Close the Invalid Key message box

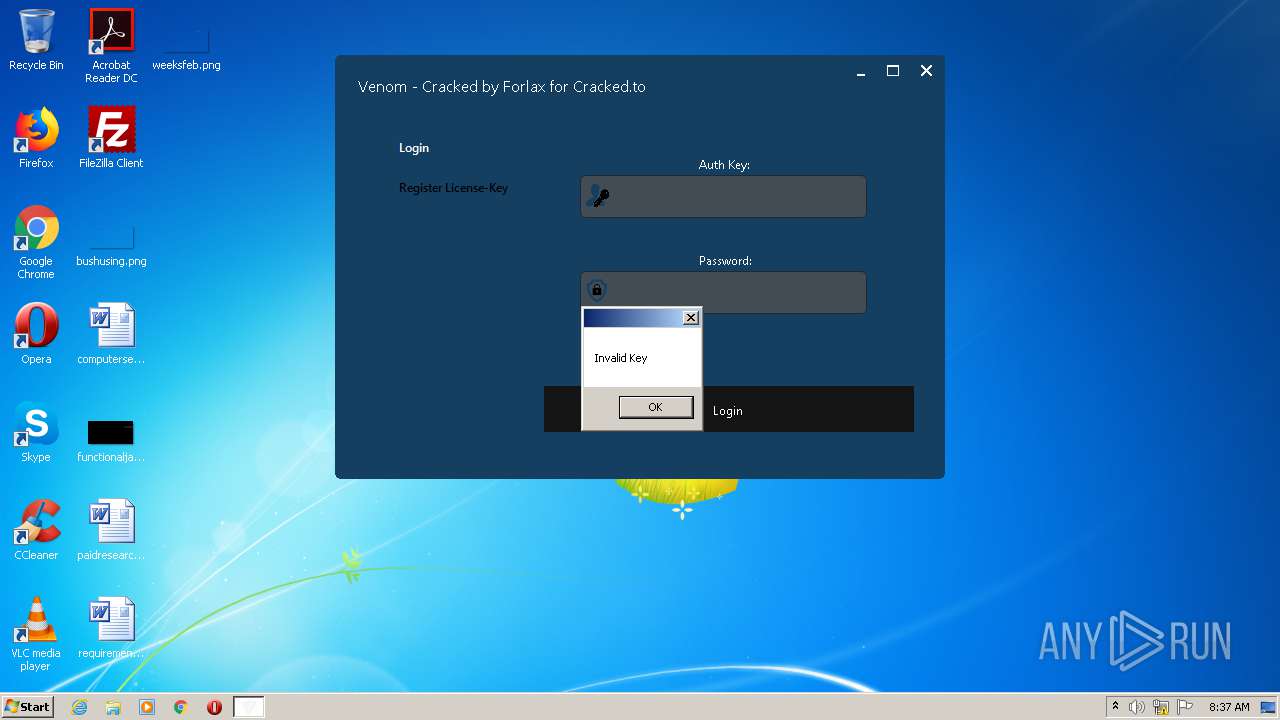(x=690, y=318)
